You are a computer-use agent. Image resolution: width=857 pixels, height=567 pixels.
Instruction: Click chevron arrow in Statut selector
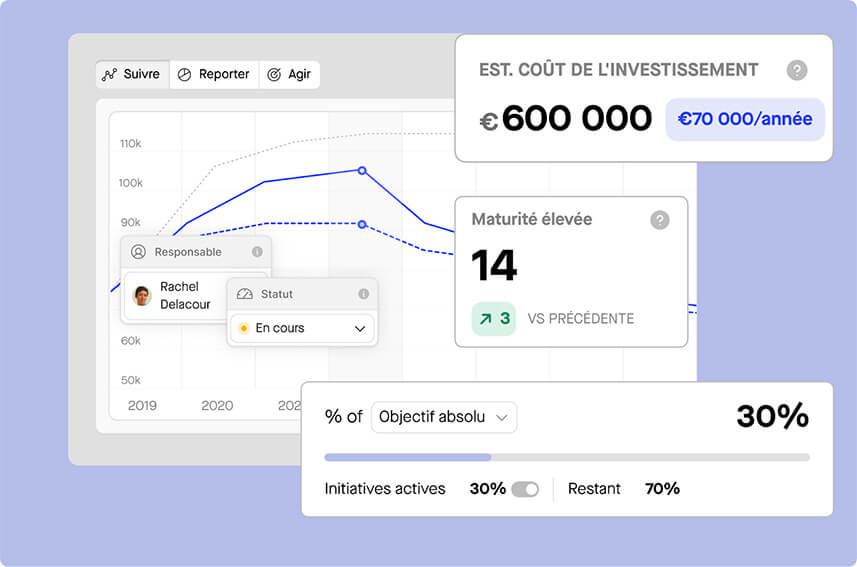pos(360,328)
